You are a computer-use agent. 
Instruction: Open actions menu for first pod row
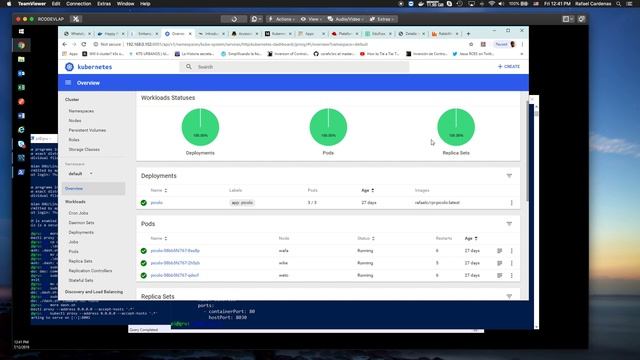(511, 251)
